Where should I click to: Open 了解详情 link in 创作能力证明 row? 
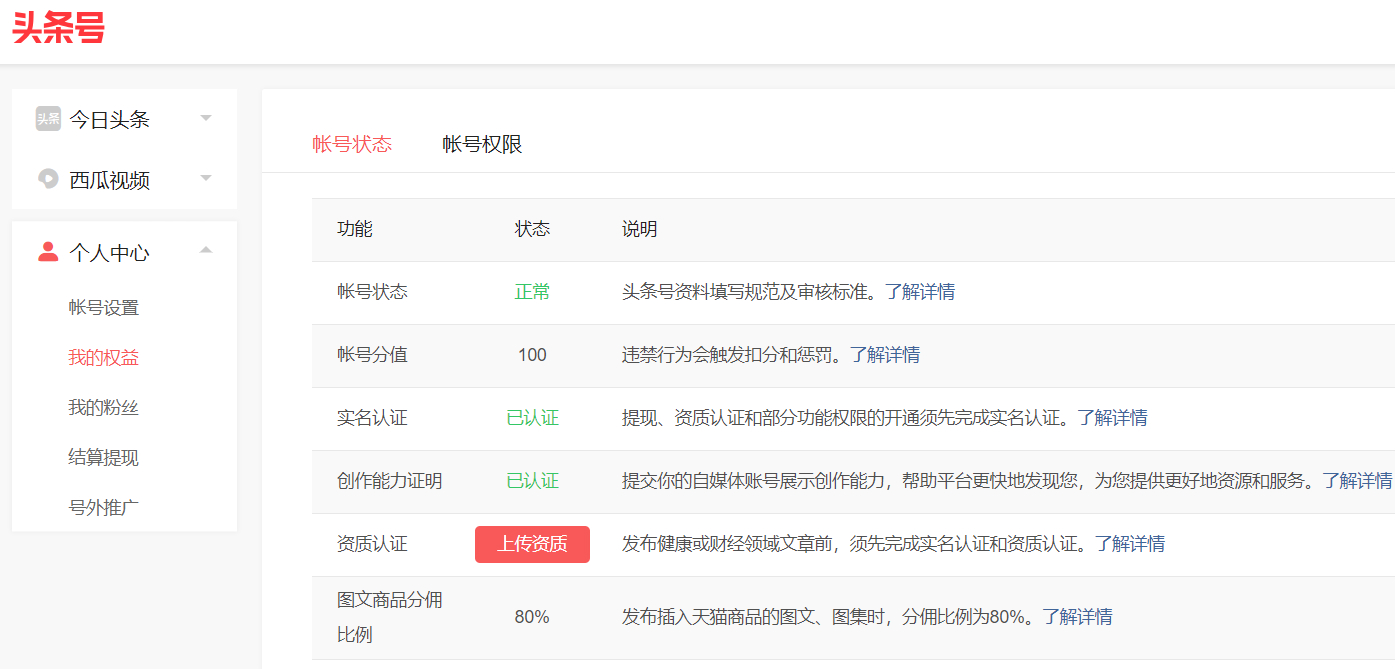pyautogui.click(x=1358, y=481)
